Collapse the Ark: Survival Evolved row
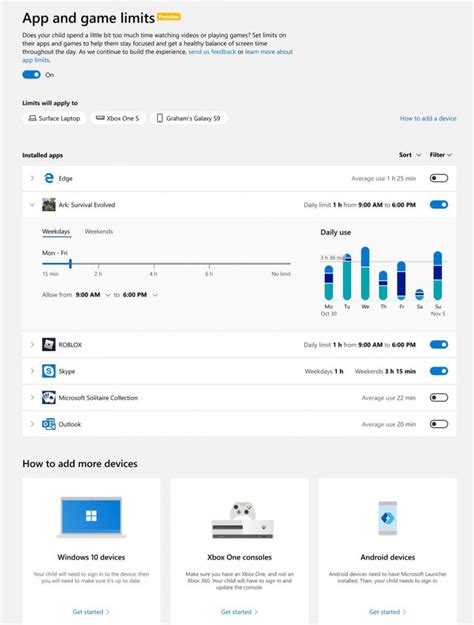Viewport: 474px width, 625px height. [x=32, y=205]
